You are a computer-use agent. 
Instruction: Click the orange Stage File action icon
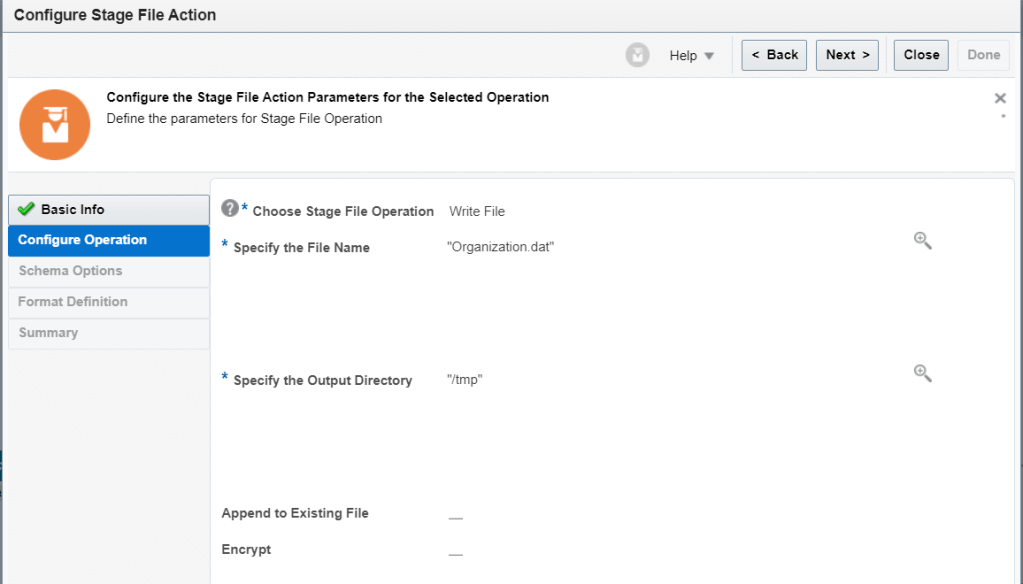(x=55, y=124)
